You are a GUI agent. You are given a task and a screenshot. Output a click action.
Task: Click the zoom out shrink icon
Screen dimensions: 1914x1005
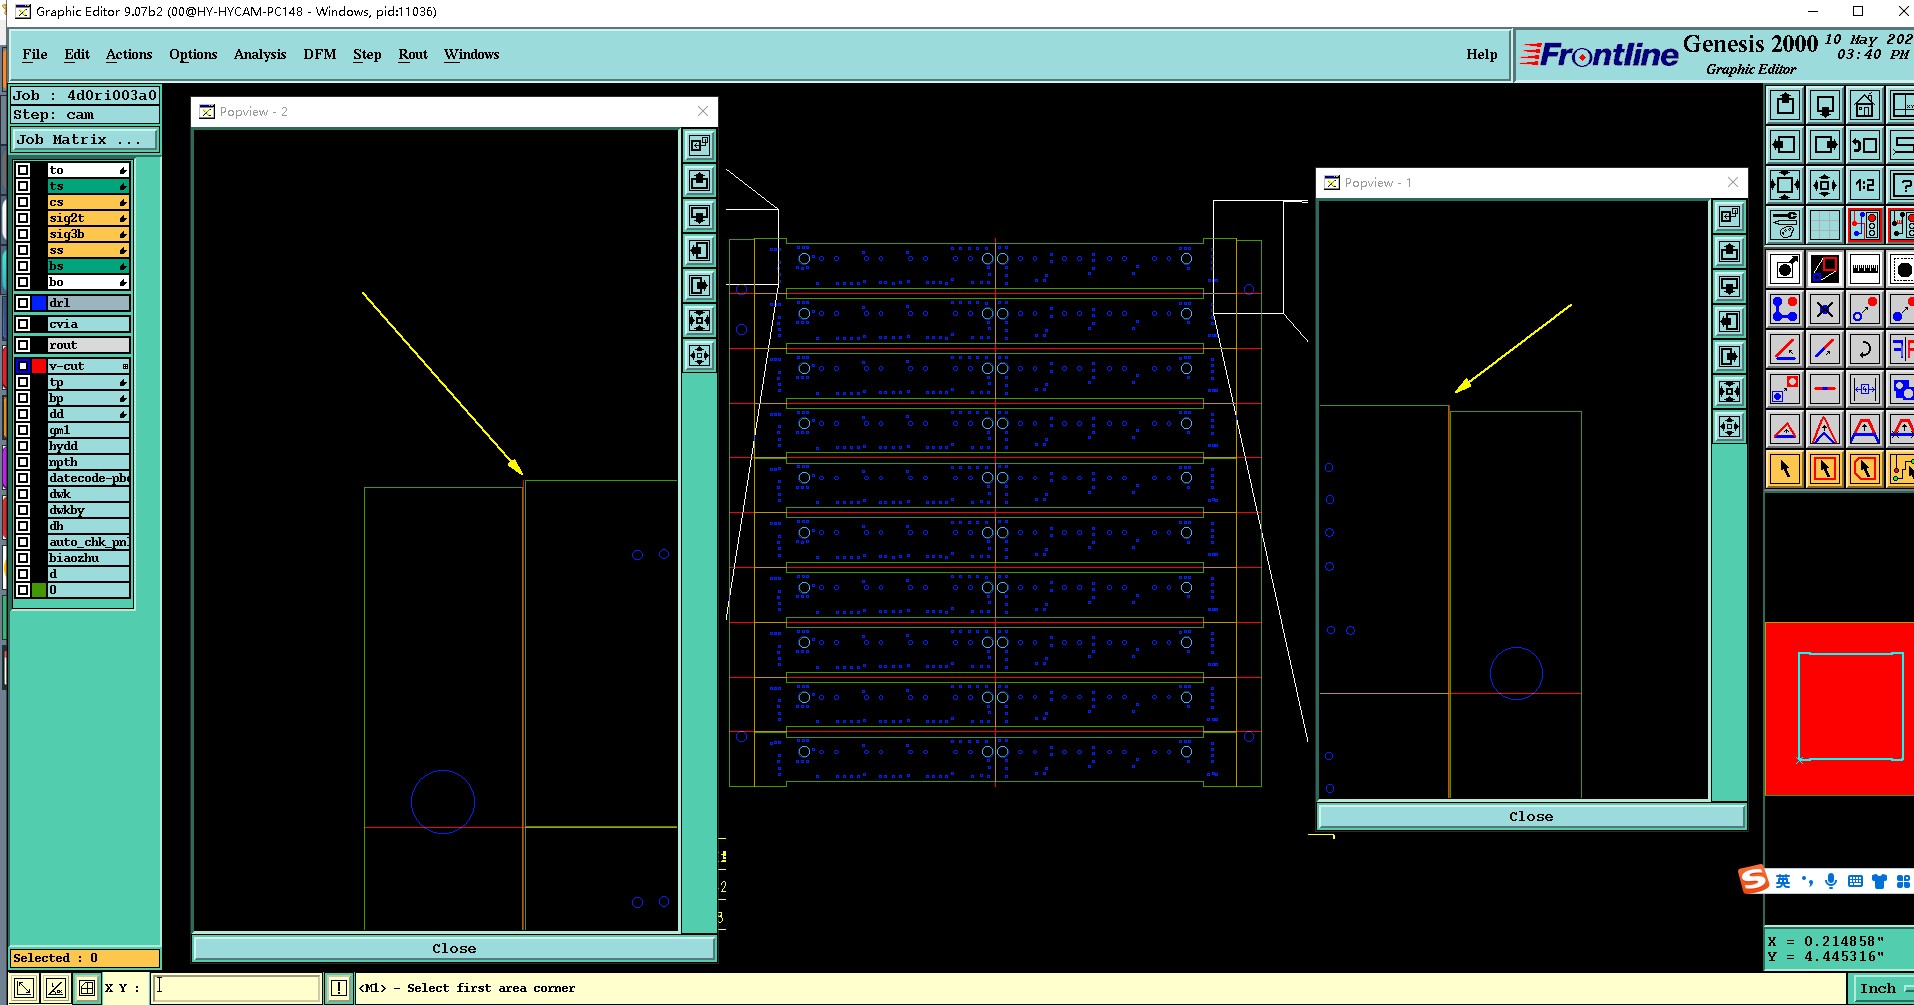click(x=1825, y=185)
